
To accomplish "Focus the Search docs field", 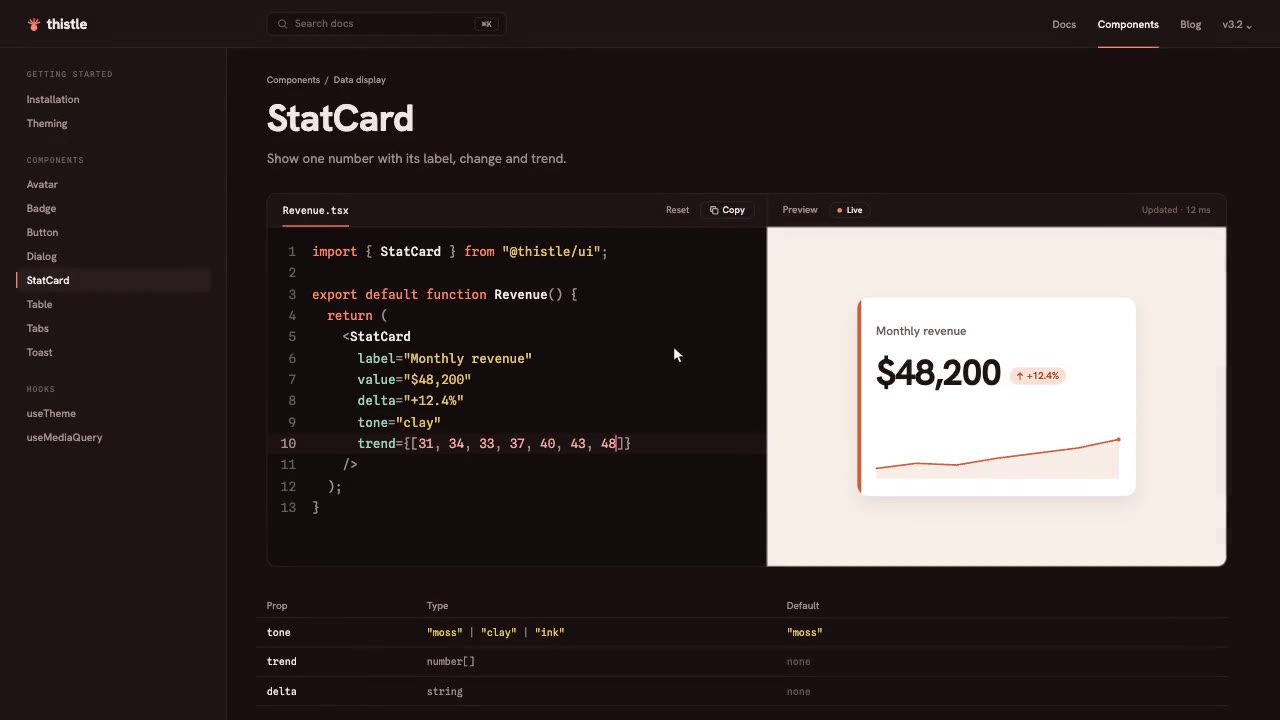I will click(386, 24).
